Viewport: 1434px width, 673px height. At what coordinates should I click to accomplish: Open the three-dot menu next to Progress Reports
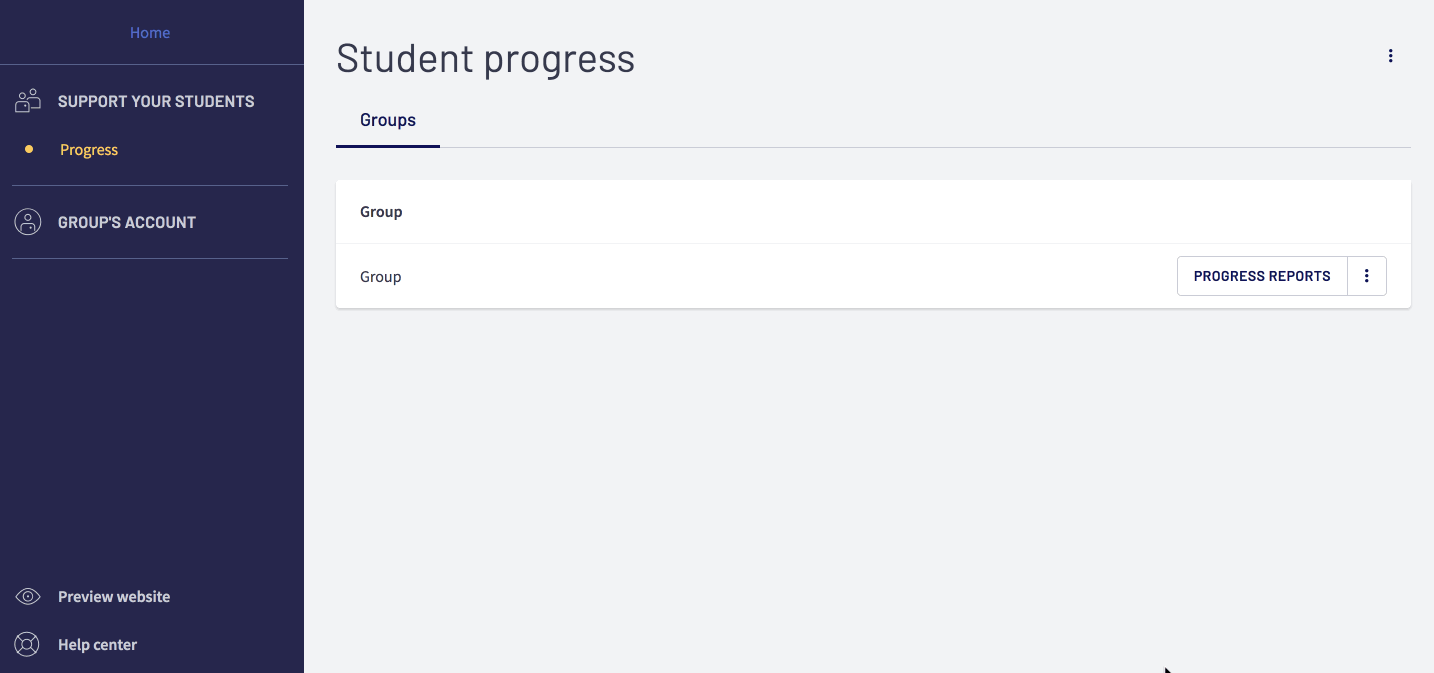click(x=1367, y=276)
